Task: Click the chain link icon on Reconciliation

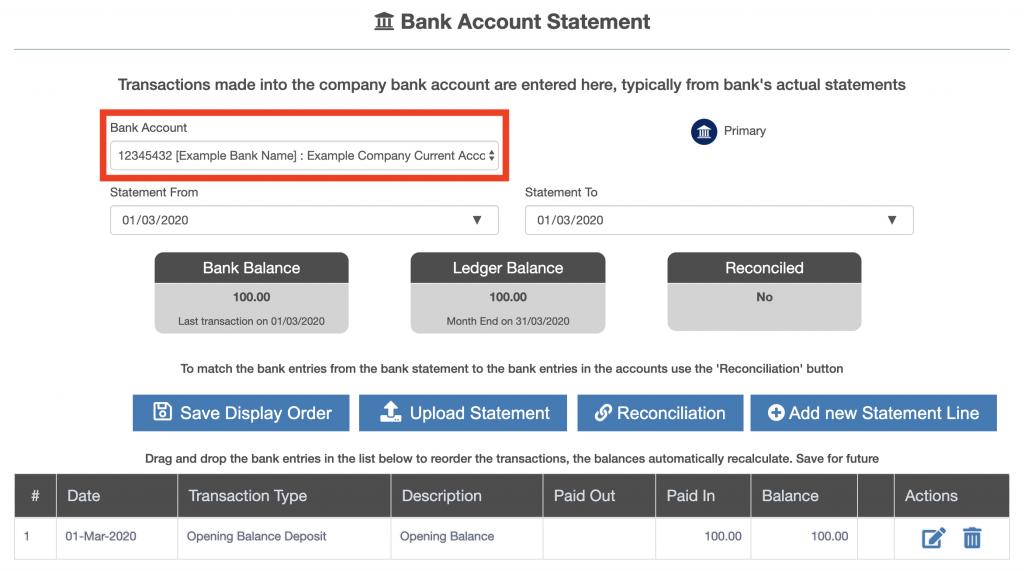Action: [x=603, y=413]
